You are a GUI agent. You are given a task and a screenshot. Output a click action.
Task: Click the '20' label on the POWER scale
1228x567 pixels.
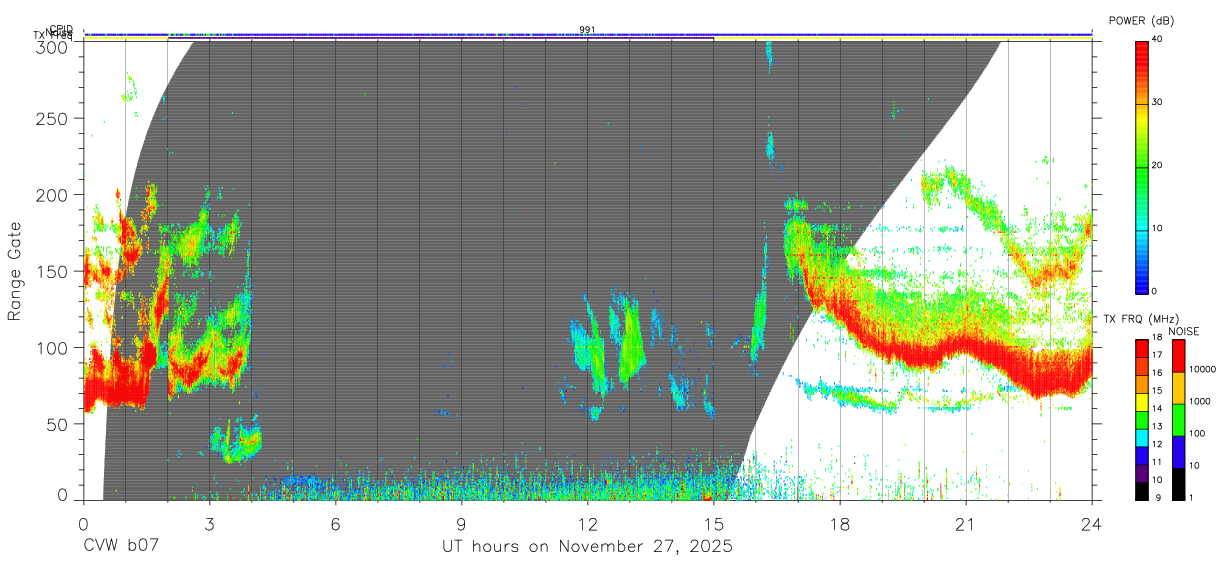[1157, 166]
